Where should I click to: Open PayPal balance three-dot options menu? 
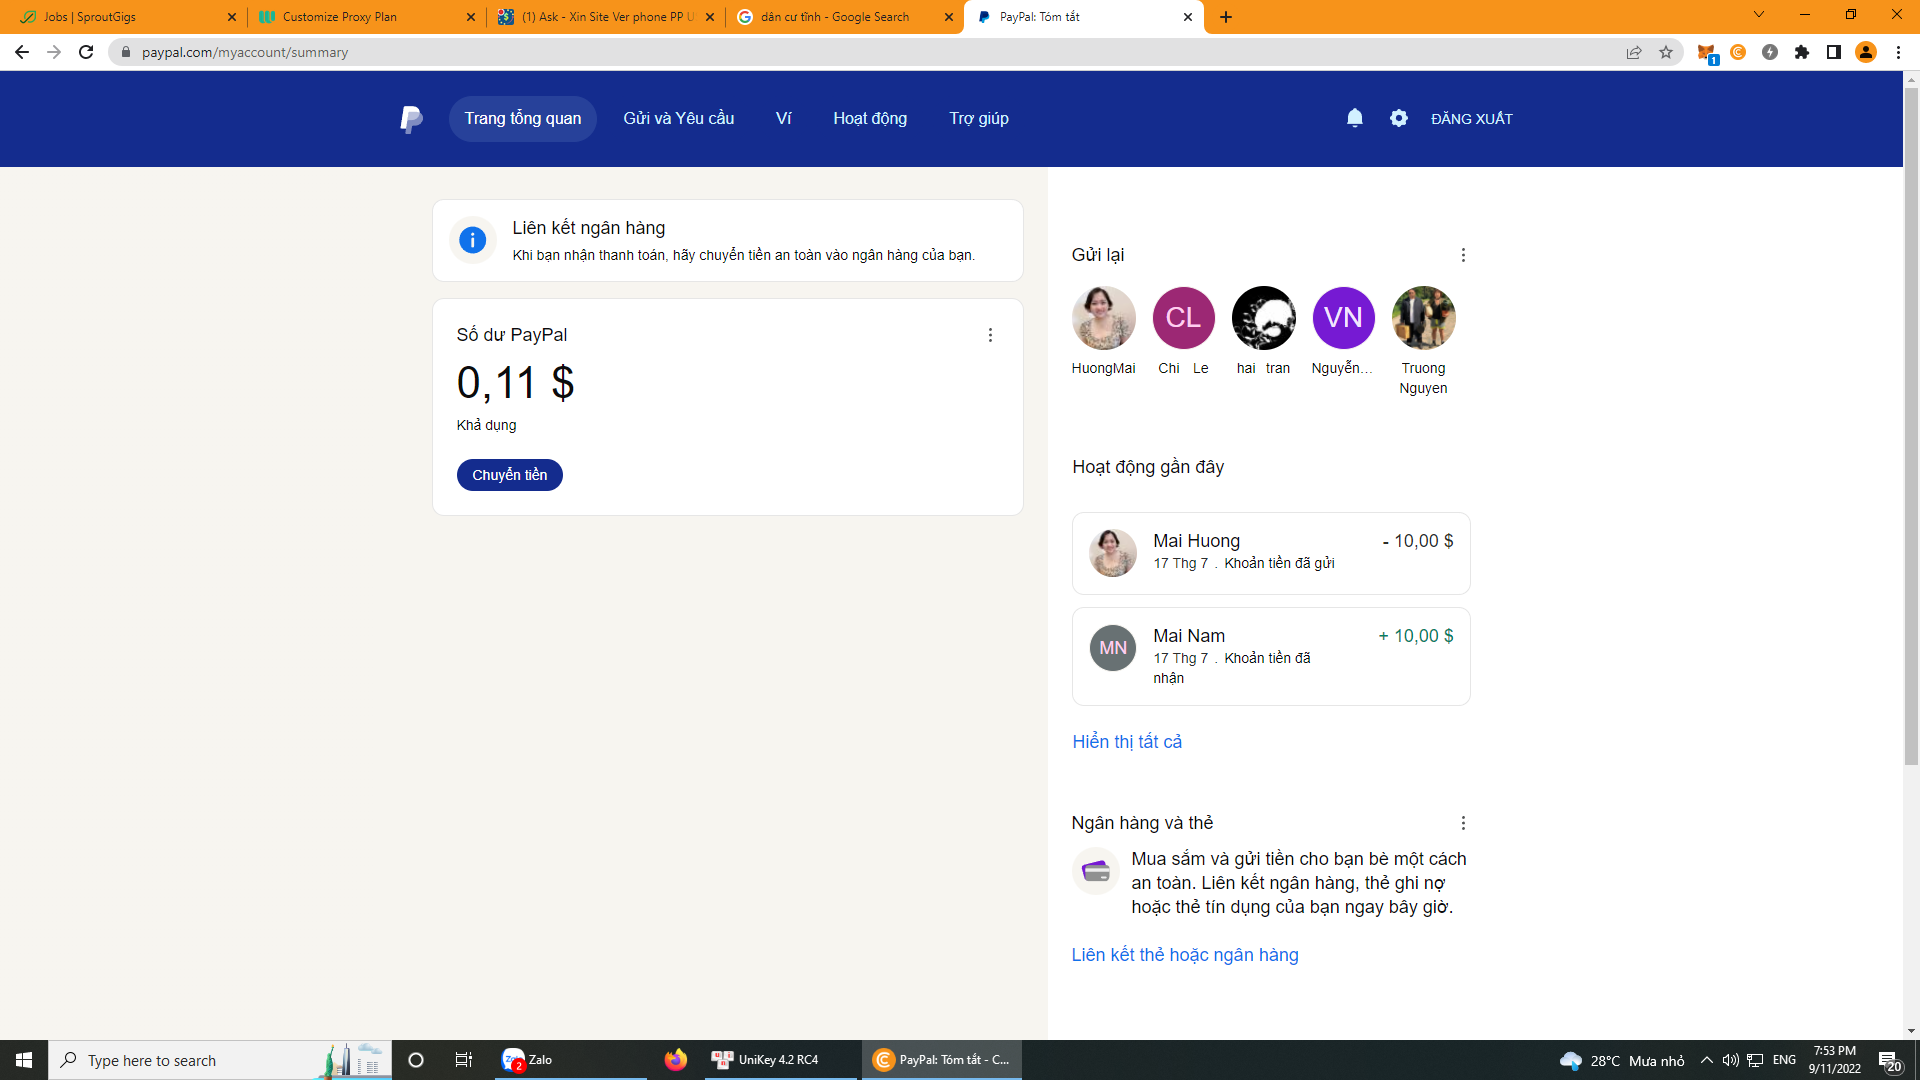click(990, 335)
